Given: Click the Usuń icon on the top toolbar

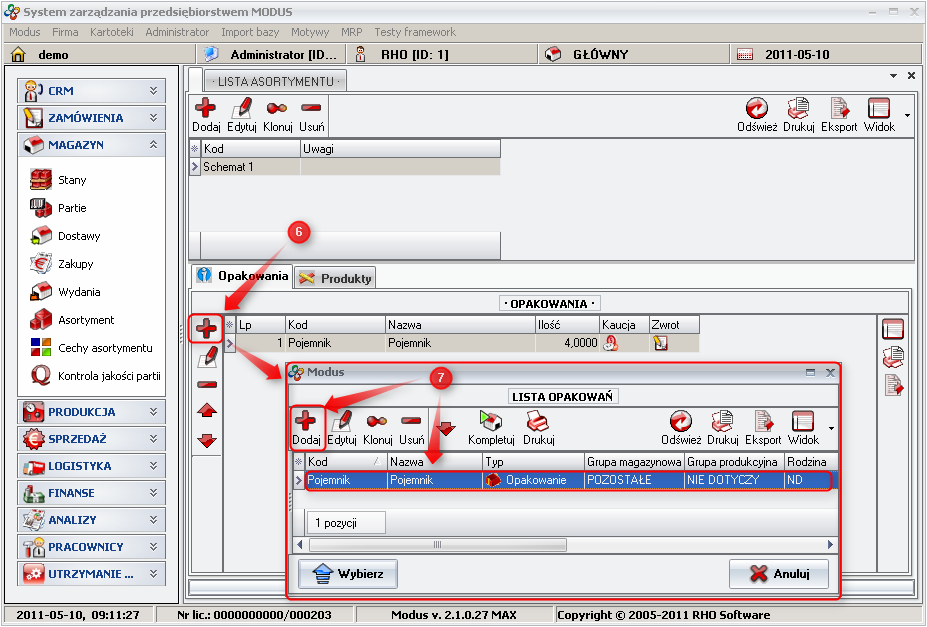Looking at the screenshot, I should [311, 110].
